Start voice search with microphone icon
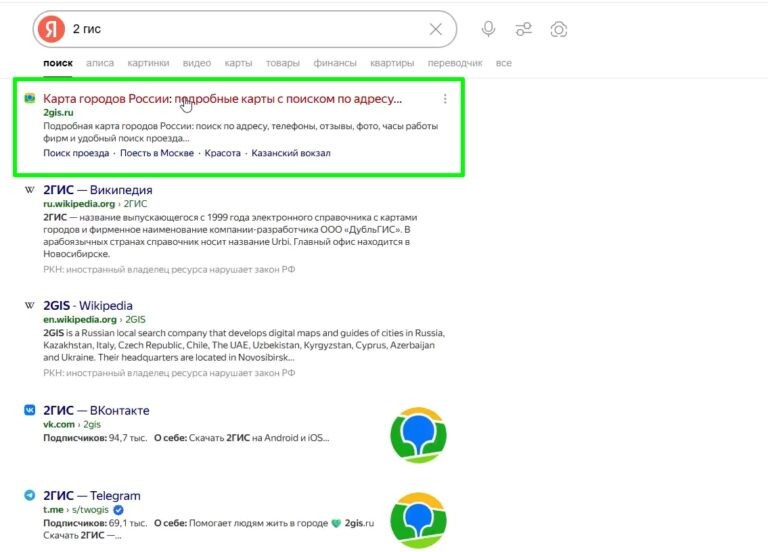Image resolution: width=768 pixels, height=552 pixels. 488,29
